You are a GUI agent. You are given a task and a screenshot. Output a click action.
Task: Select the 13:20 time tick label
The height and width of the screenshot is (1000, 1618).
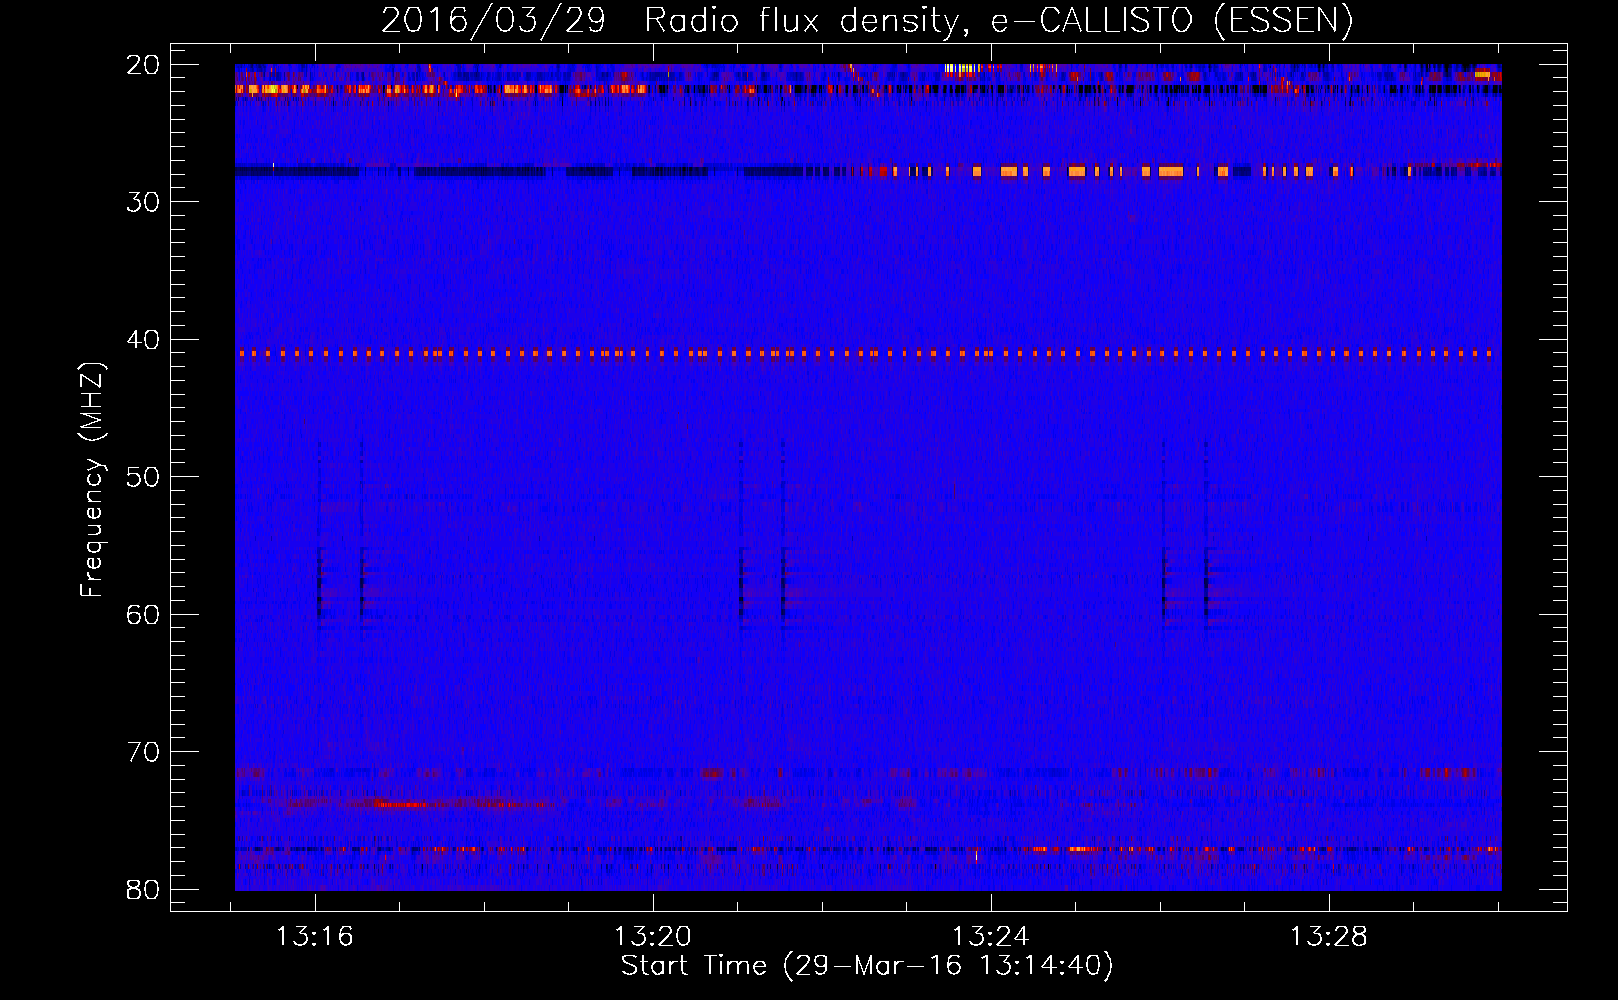[x=653, y=937]
